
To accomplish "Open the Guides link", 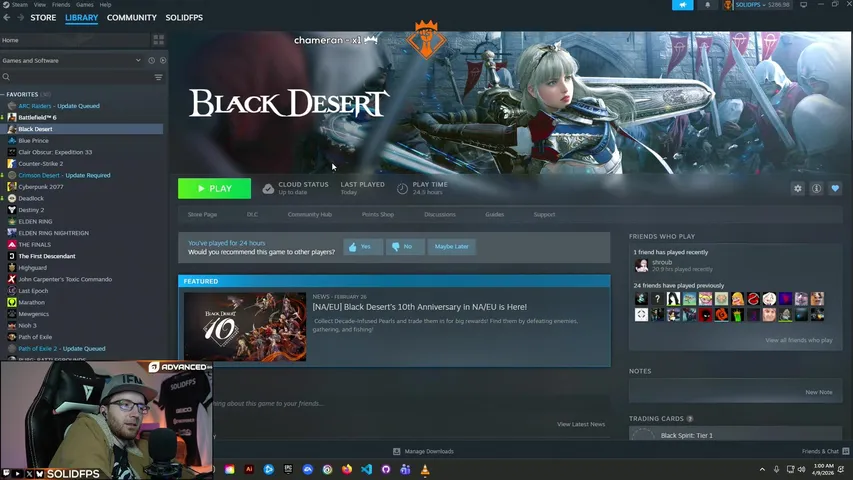I will pyautogui.click(x=495, y=214).
